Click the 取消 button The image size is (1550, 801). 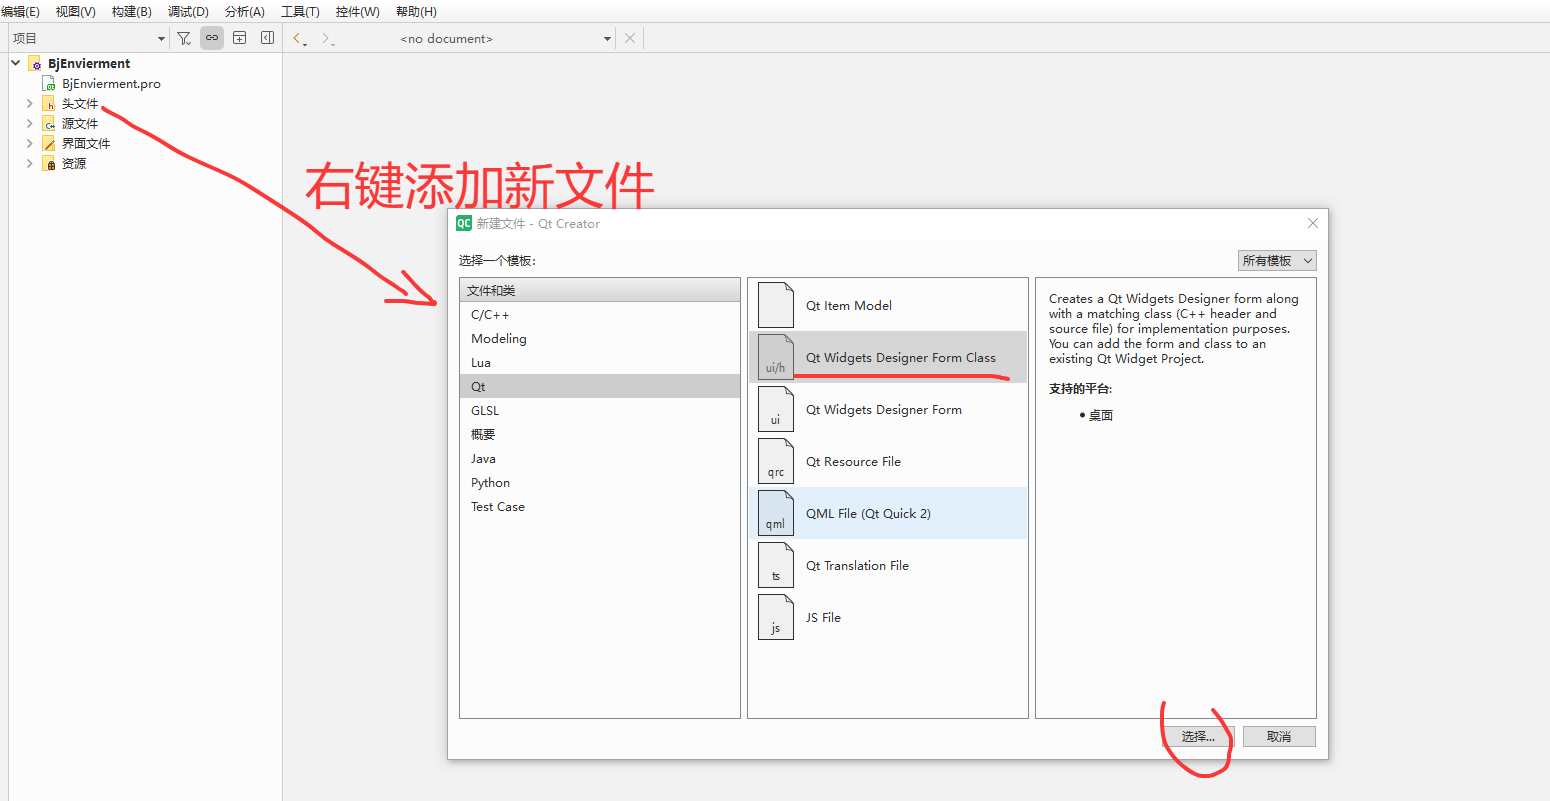(x=1279, y=736)
